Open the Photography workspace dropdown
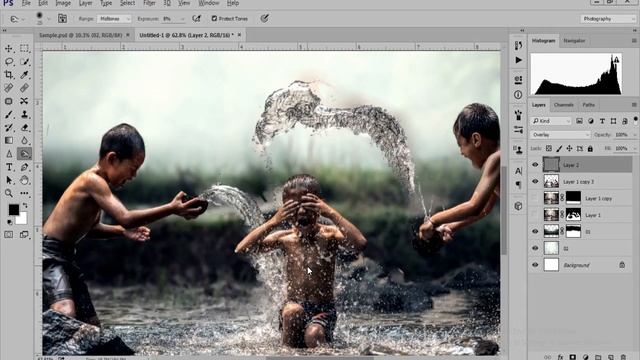The height and width of the screenshot is (360, 640). tap(607, 19)
